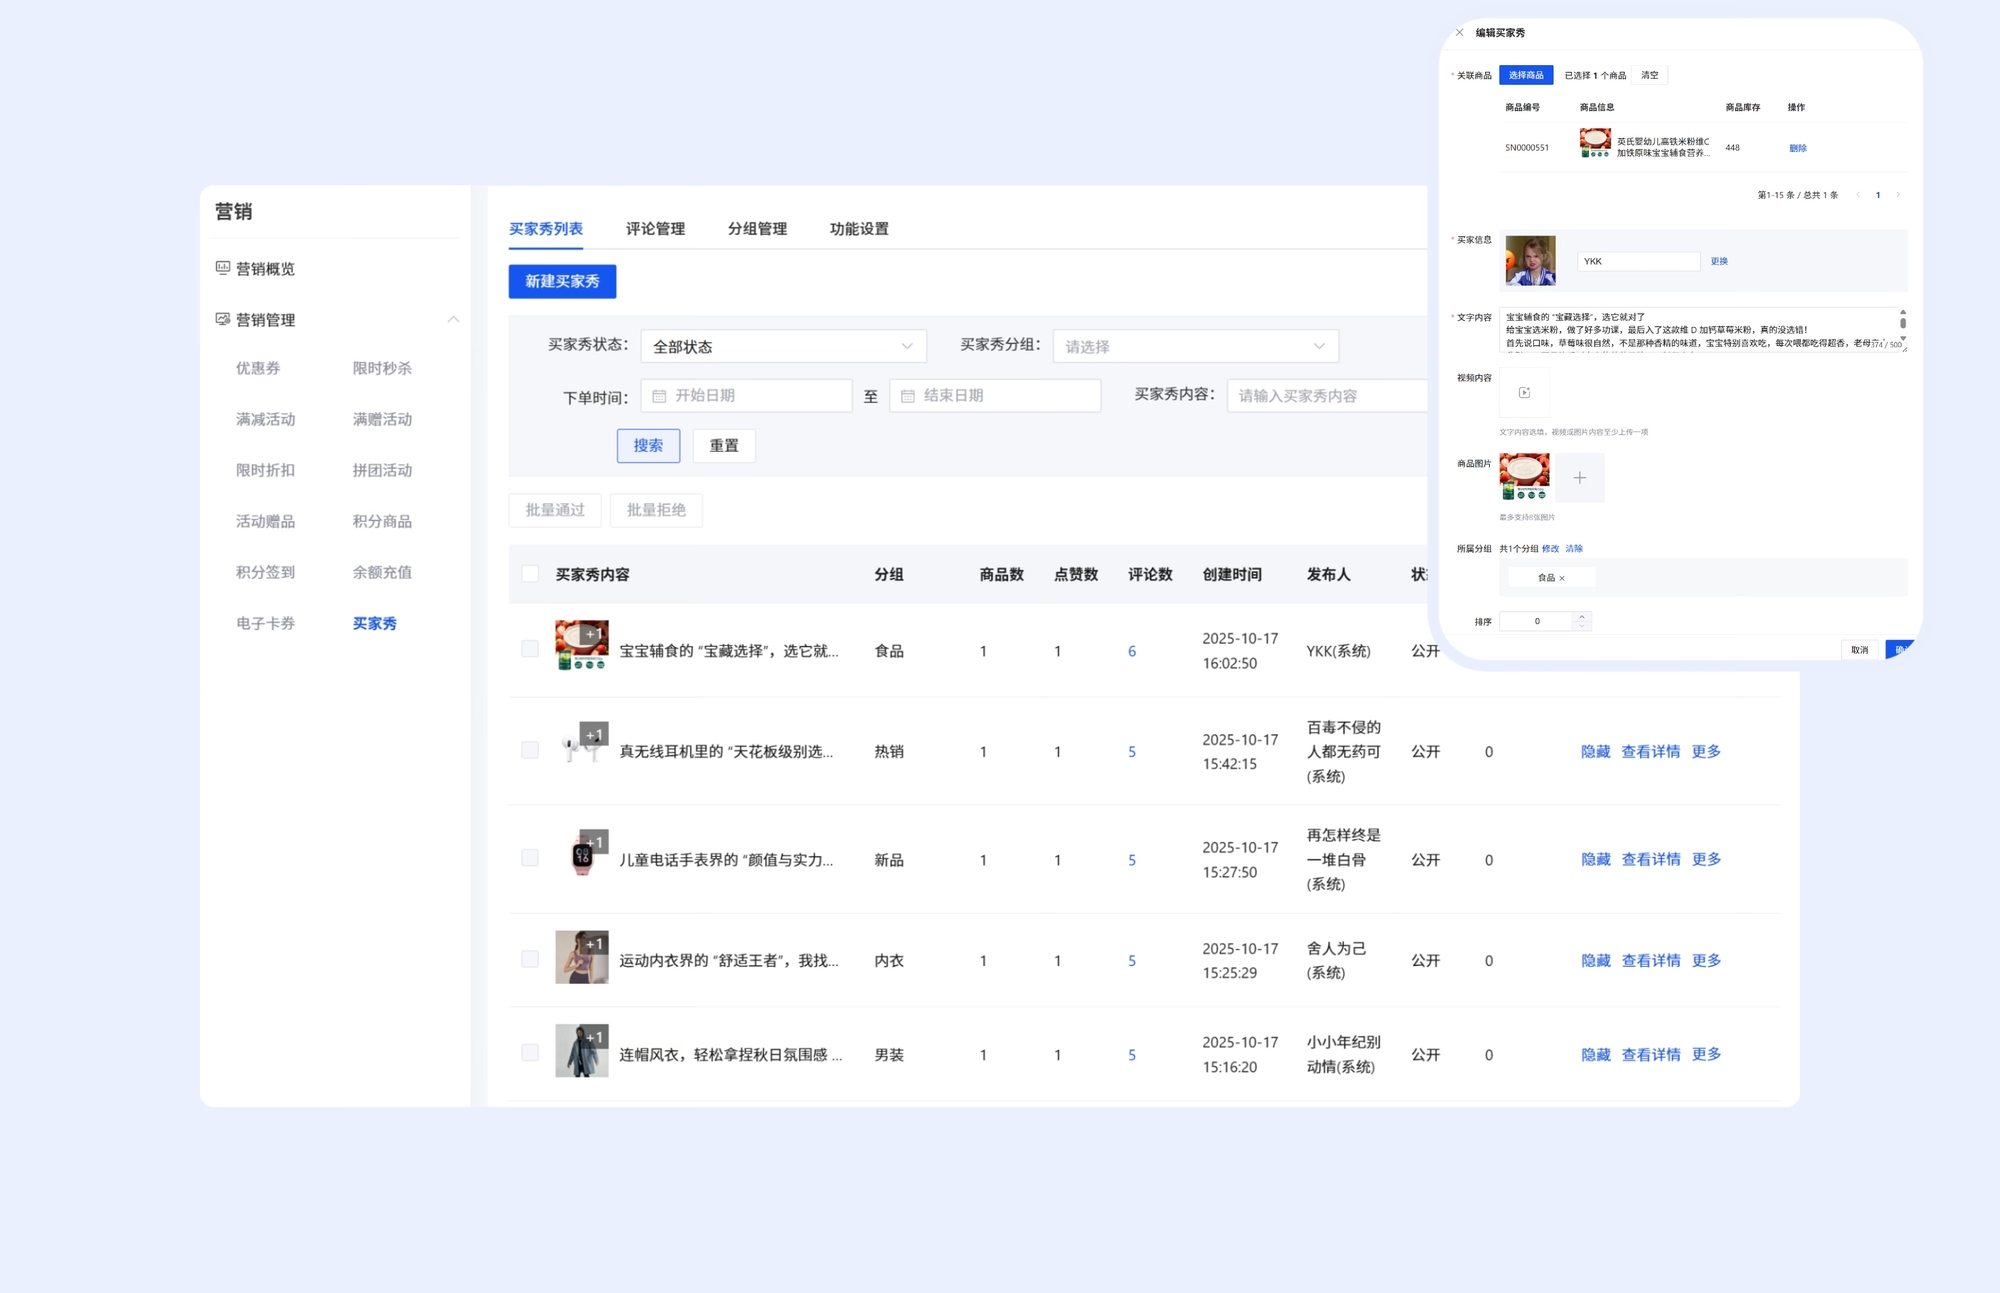The width and height of the screenshot is (2000, 1293).
Task: Click the calendar icon in 结束日期 field
Action: click(908, 396)
